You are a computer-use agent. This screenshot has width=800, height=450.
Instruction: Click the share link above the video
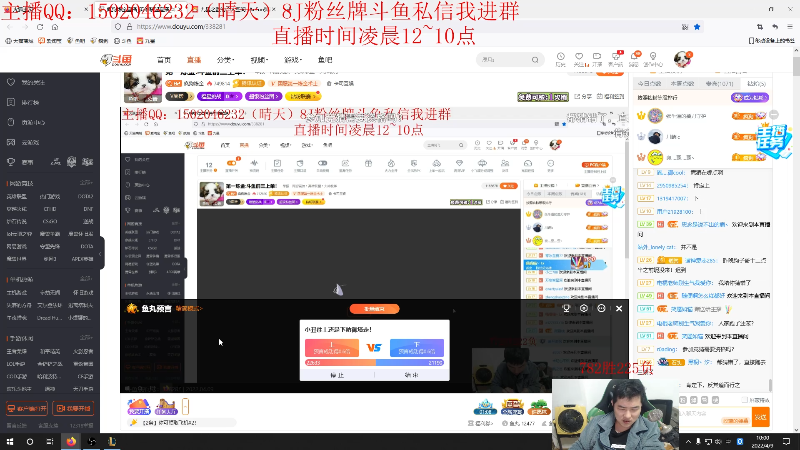pos(583,96)
